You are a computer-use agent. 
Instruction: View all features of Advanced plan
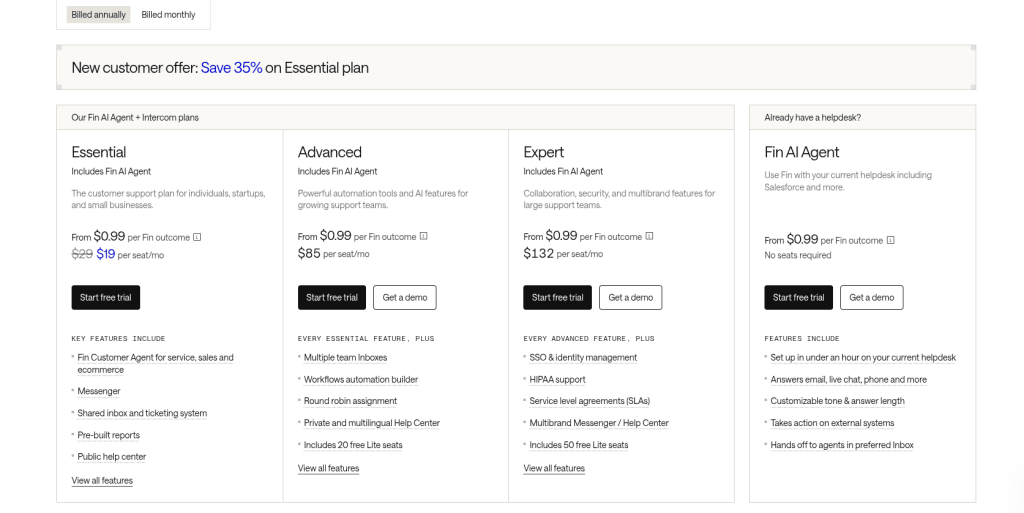[x=328, y=468]
